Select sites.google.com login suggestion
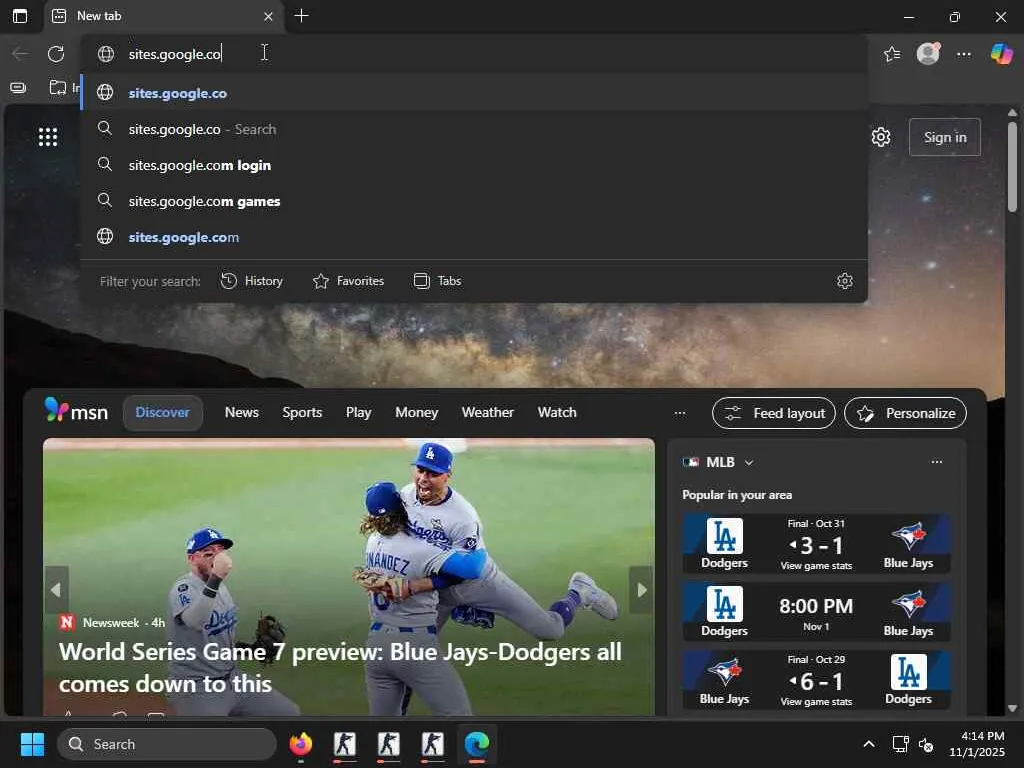Viewport: 1024px width, 768px height. click(x=474, y=165)
